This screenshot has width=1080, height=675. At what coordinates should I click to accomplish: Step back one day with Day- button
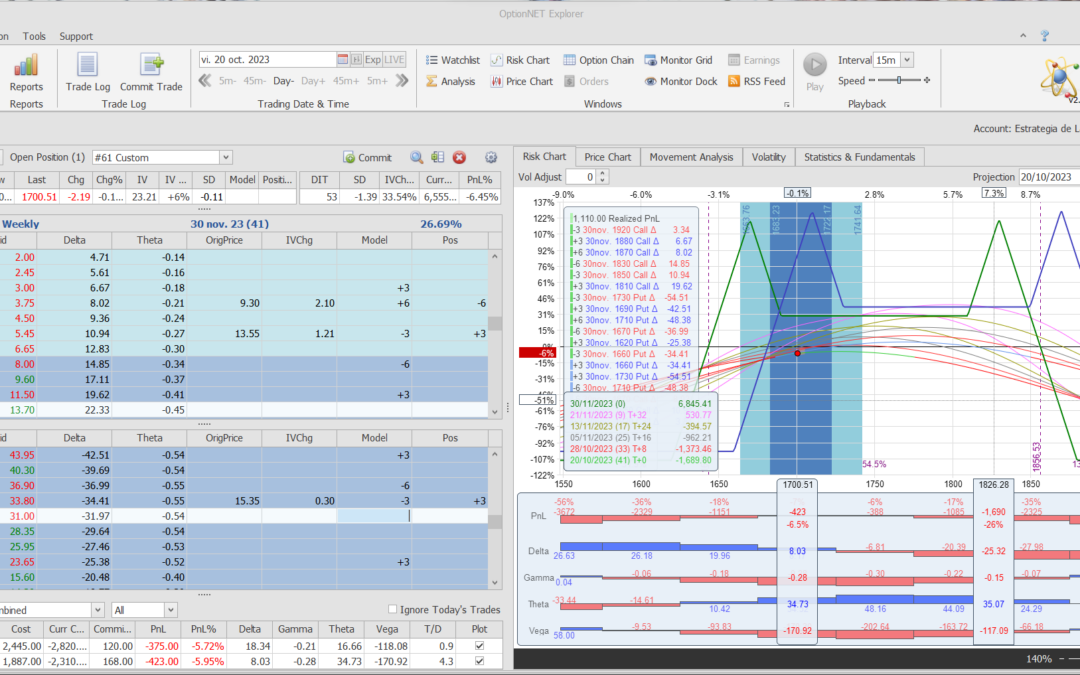(x=283, y=82)
